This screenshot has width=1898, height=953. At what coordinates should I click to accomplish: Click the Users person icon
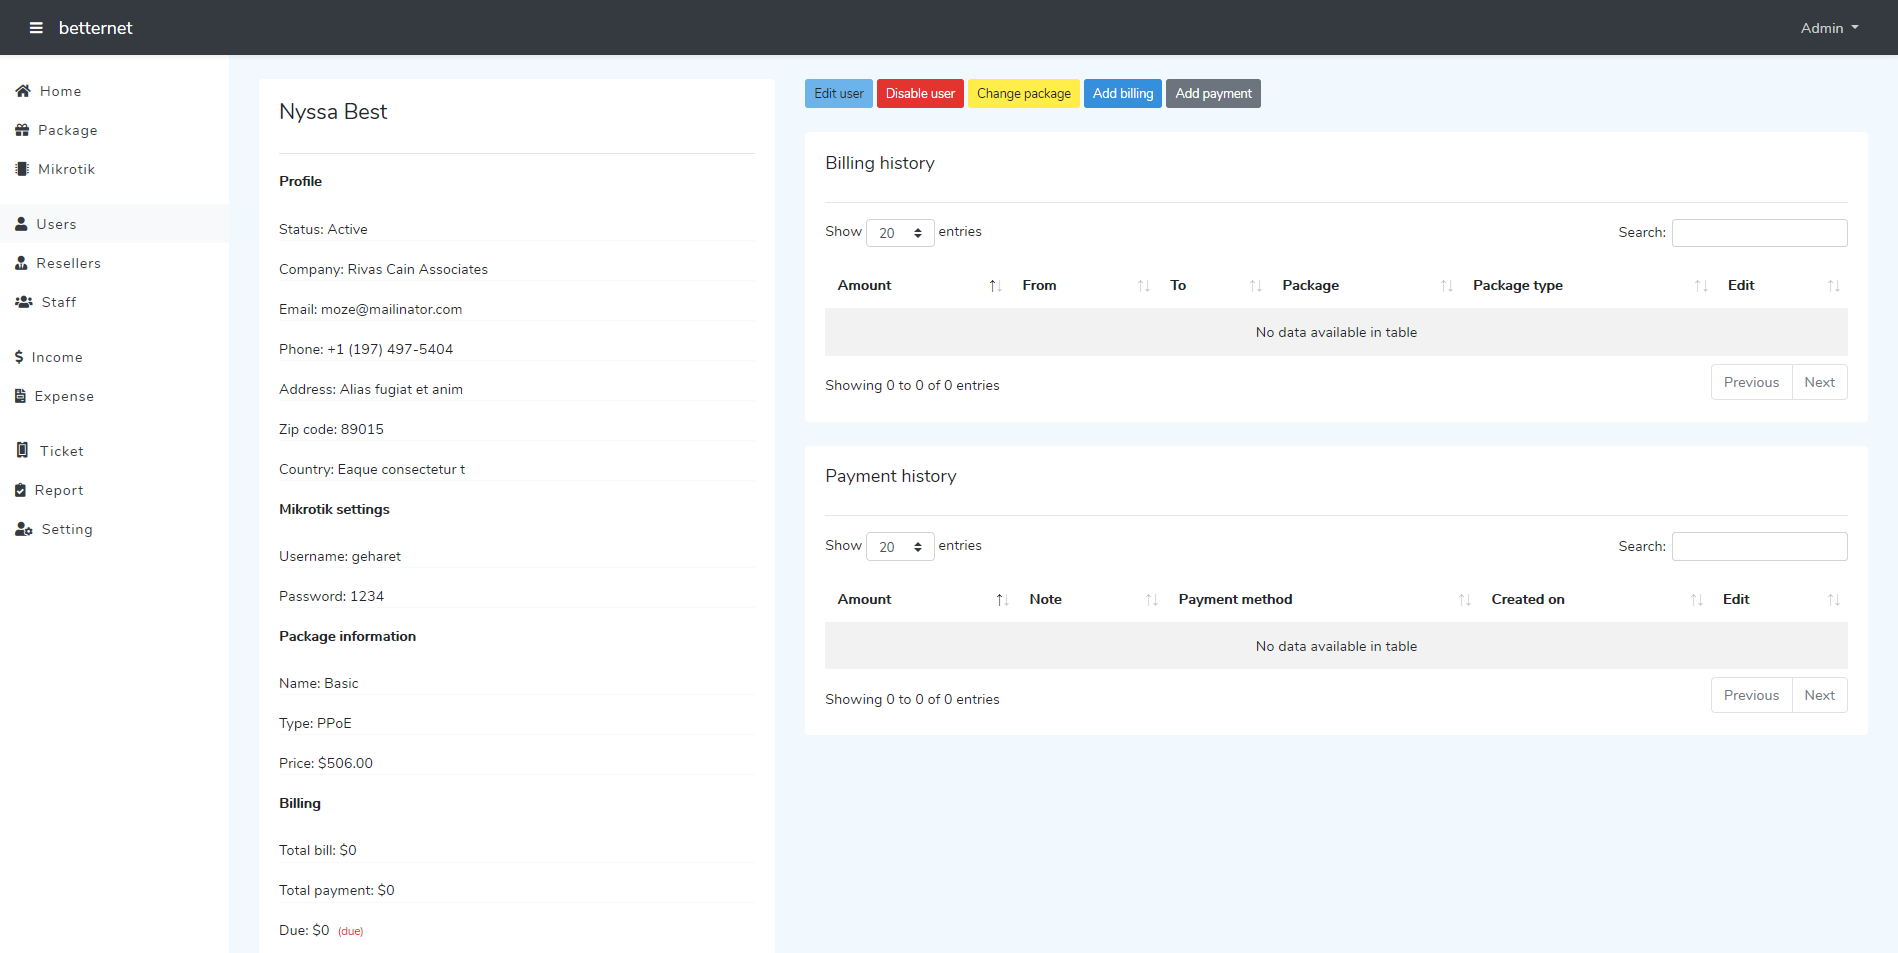coord(22,224)
